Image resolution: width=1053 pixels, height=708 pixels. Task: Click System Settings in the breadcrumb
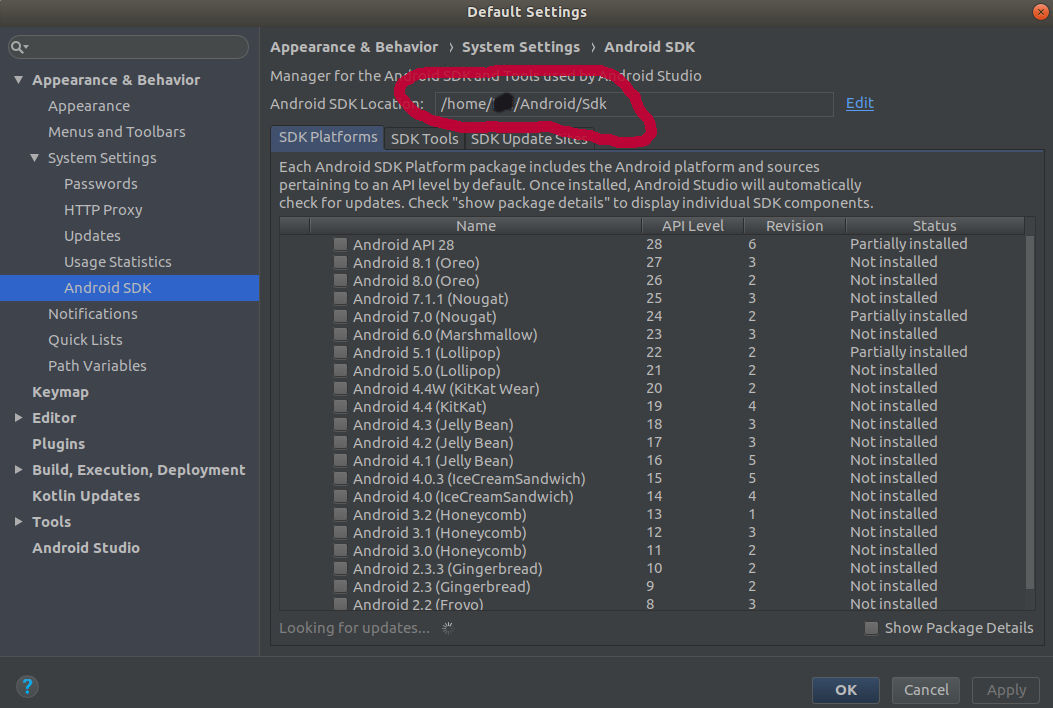point(520,47)
